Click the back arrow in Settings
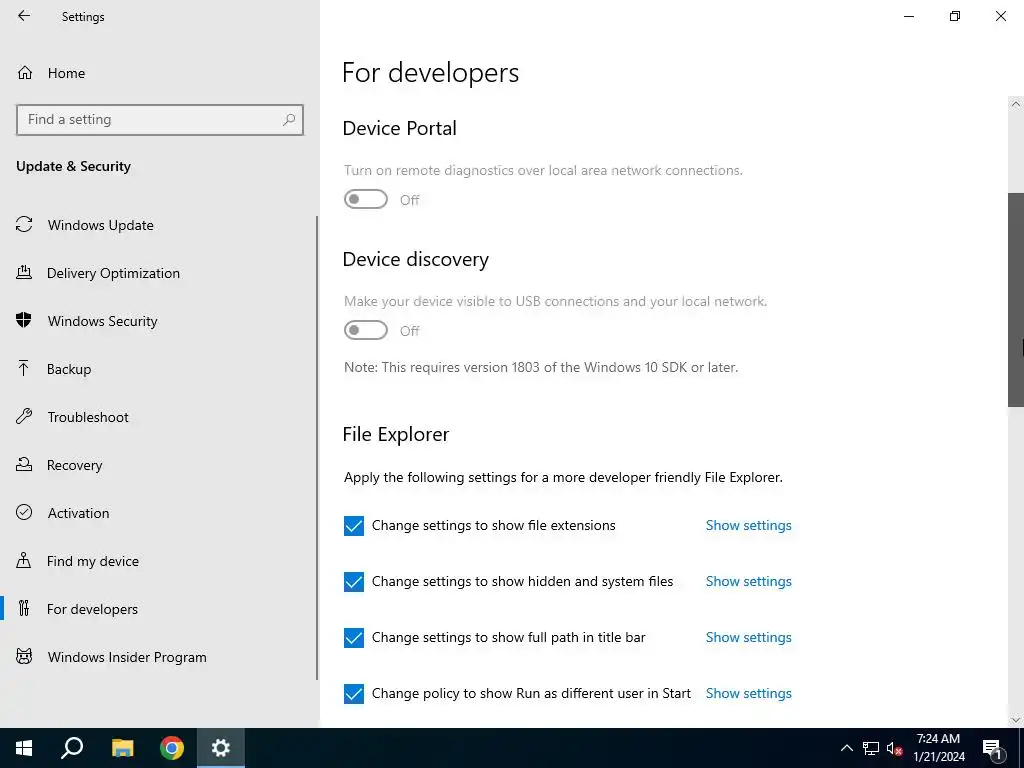Viewport: 1024px width, 768px height. (24, 16)
